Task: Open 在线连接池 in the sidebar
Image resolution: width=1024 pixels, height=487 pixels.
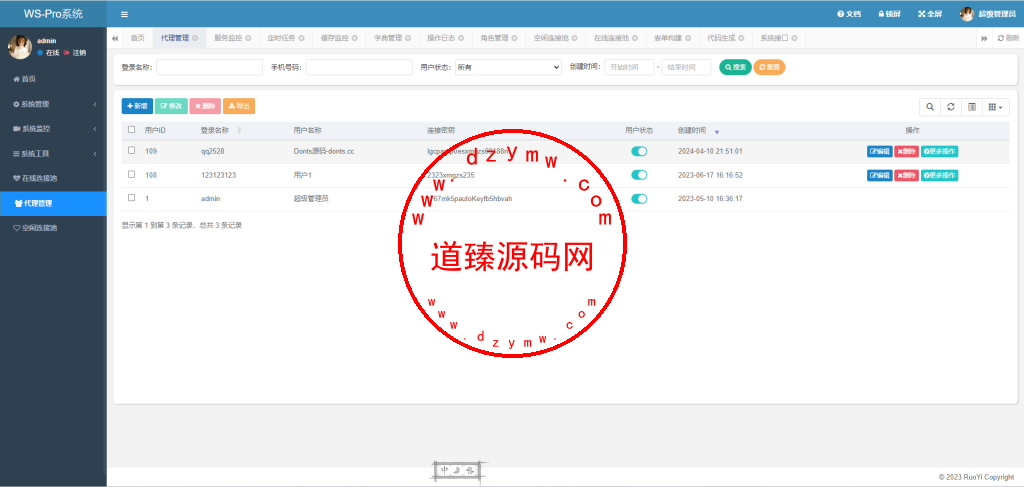Action: (53, 178)
